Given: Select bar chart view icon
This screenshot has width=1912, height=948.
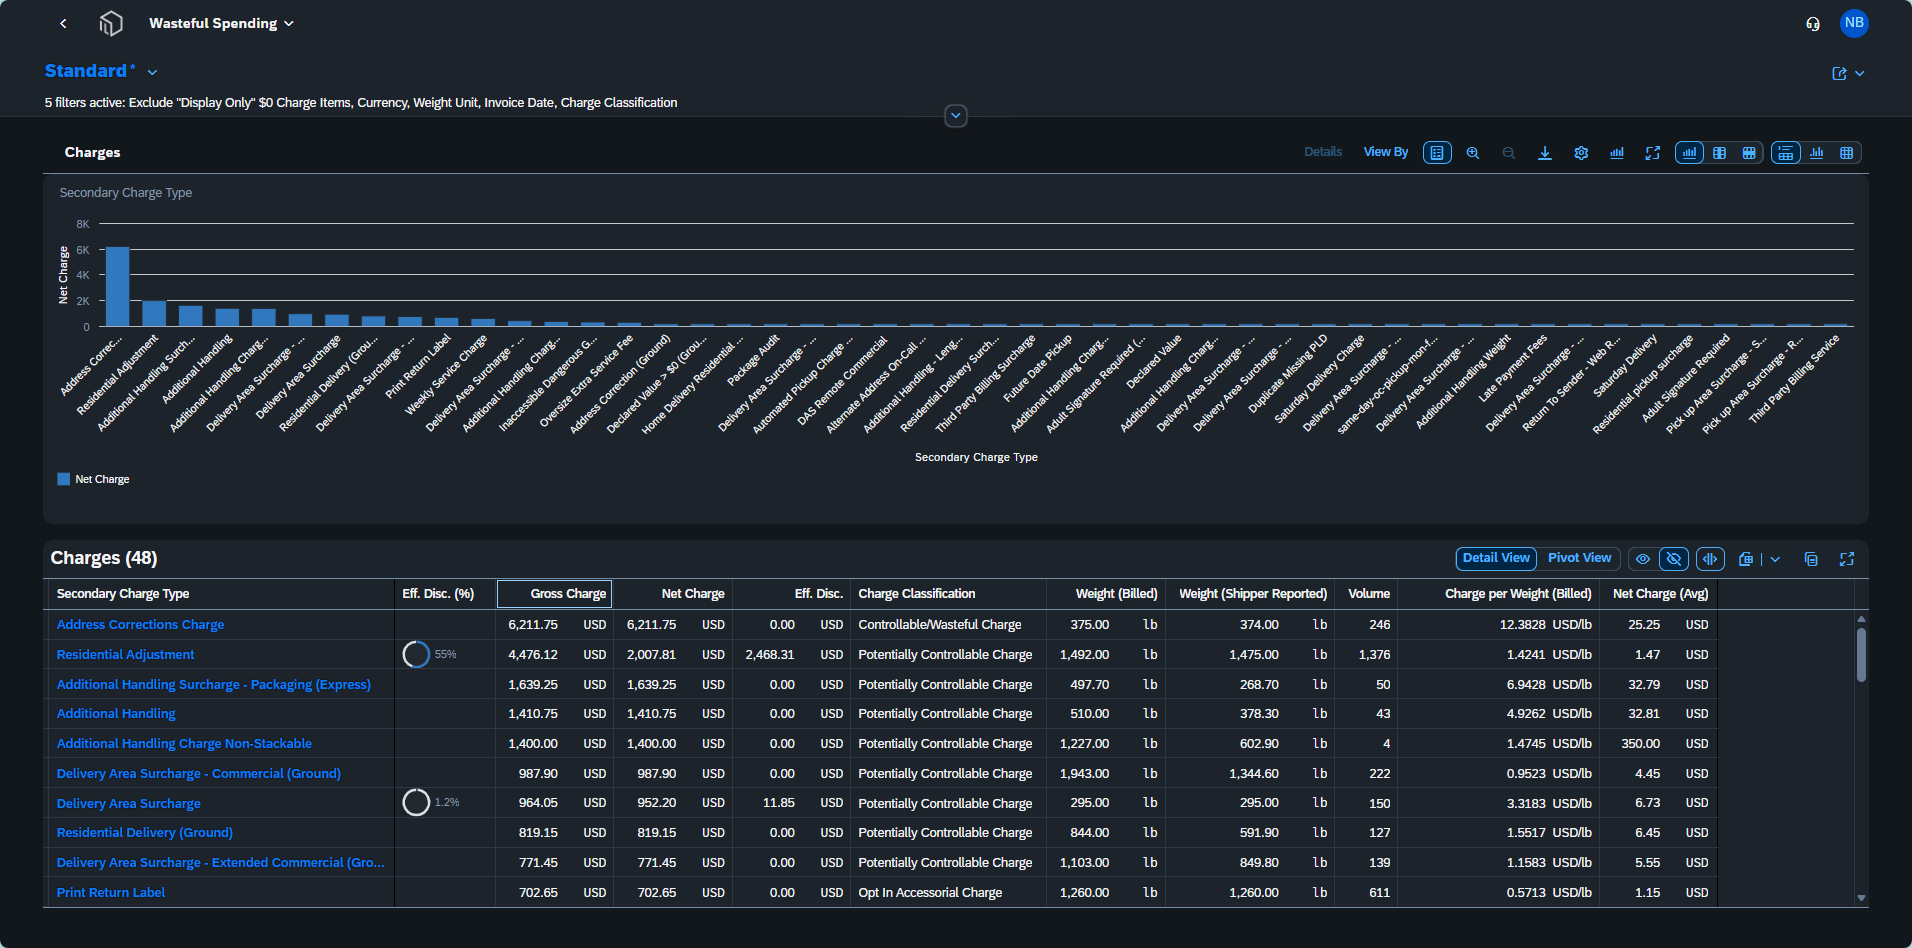Looking at the screenshot, I should click(1817, 153).
